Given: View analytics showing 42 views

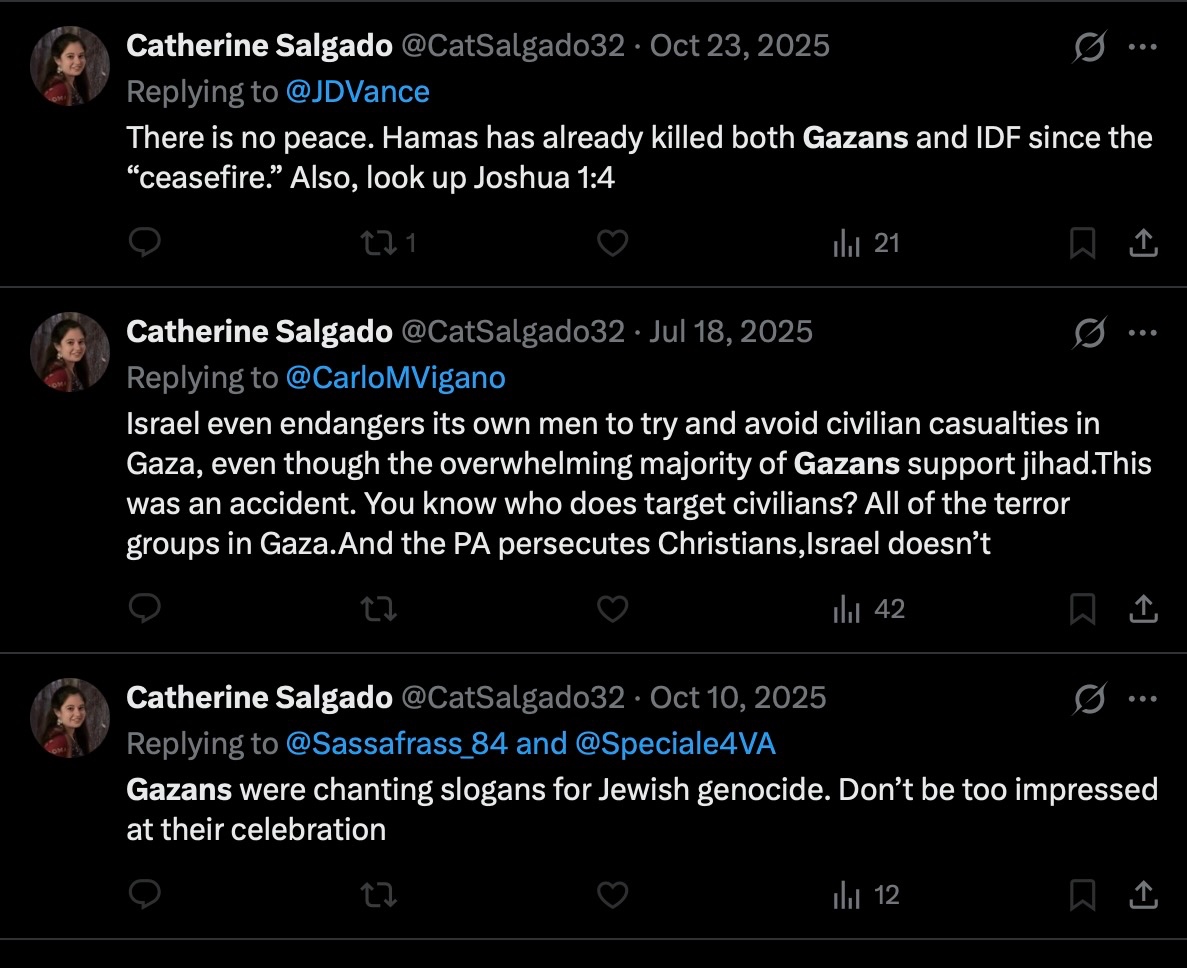Looking at the screenshot, I should tap(868, 609).
